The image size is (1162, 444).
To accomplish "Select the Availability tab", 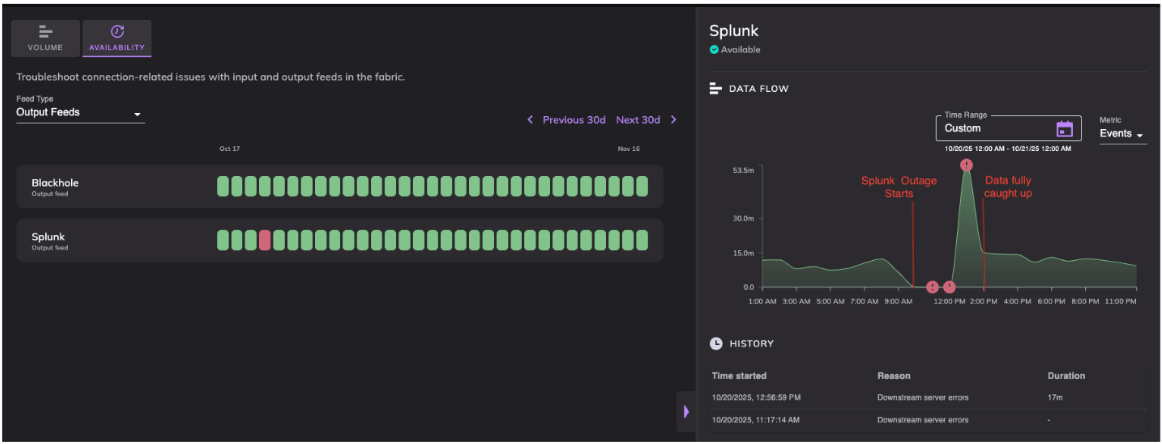I will (116, 39).
